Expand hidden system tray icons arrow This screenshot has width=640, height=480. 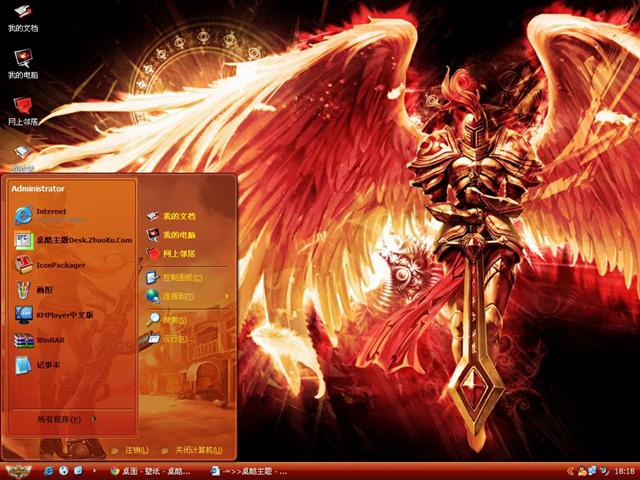(x=571, y=471)
